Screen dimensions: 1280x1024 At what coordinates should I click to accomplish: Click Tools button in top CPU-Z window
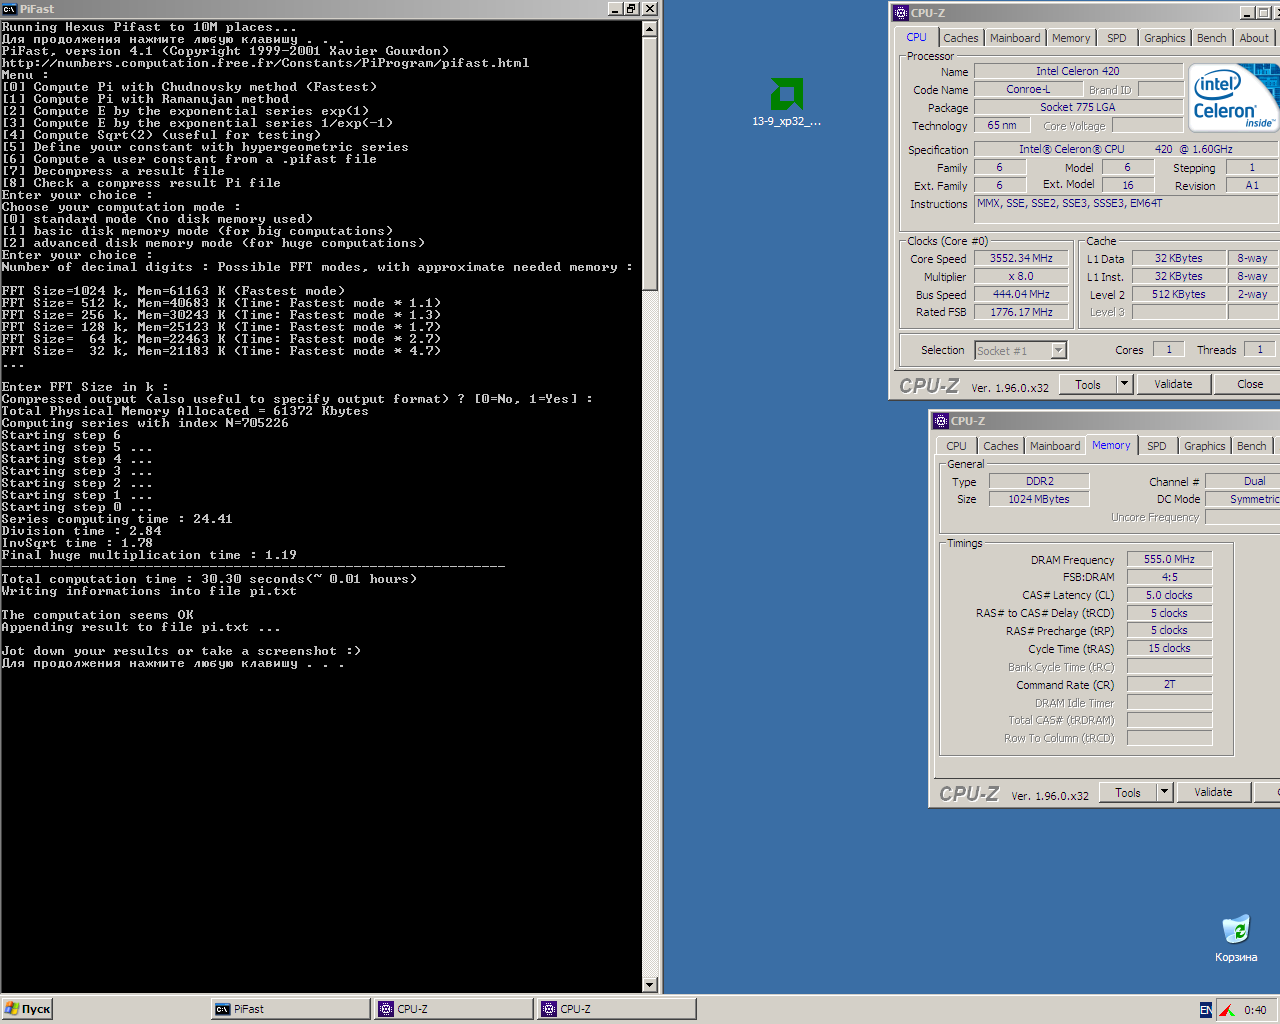[x=1088, y=384]
